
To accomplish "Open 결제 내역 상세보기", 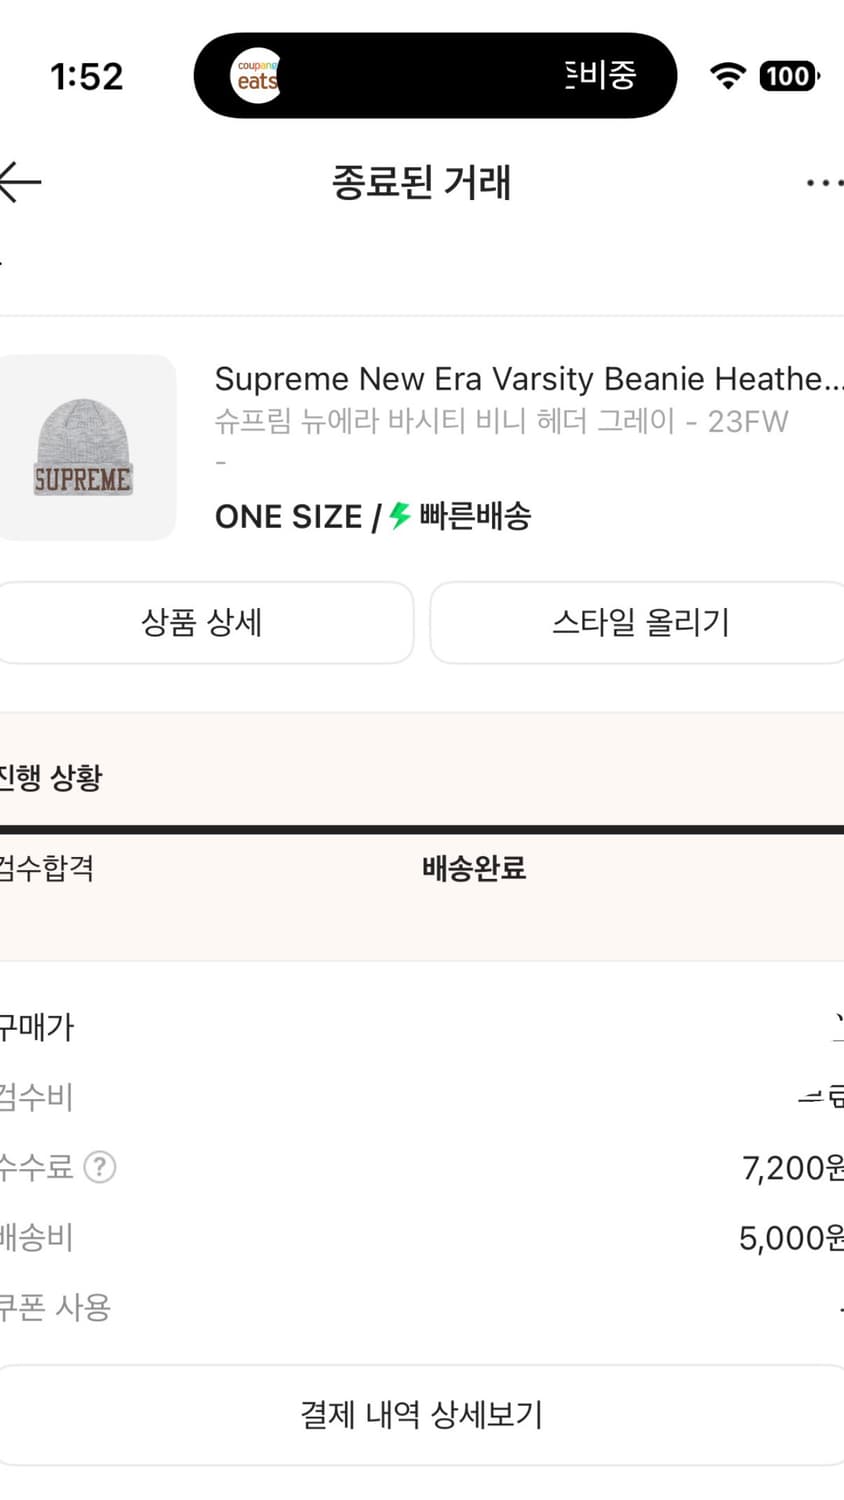I will point(421,1415).
